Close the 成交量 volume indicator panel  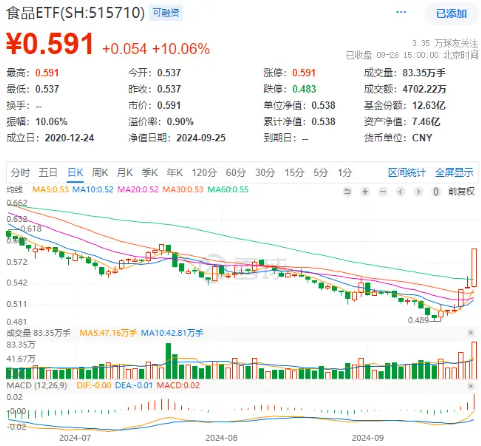pos(471,333)
